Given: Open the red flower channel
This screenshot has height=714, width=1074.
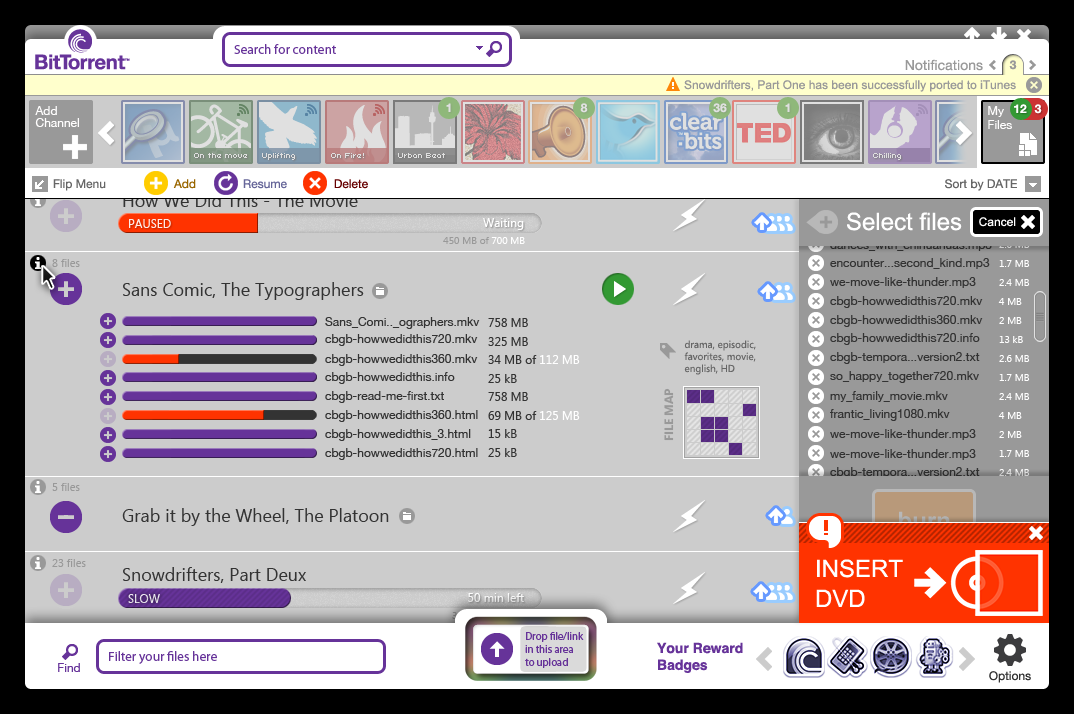Looking at the screenshot, I should coord(492,132).
